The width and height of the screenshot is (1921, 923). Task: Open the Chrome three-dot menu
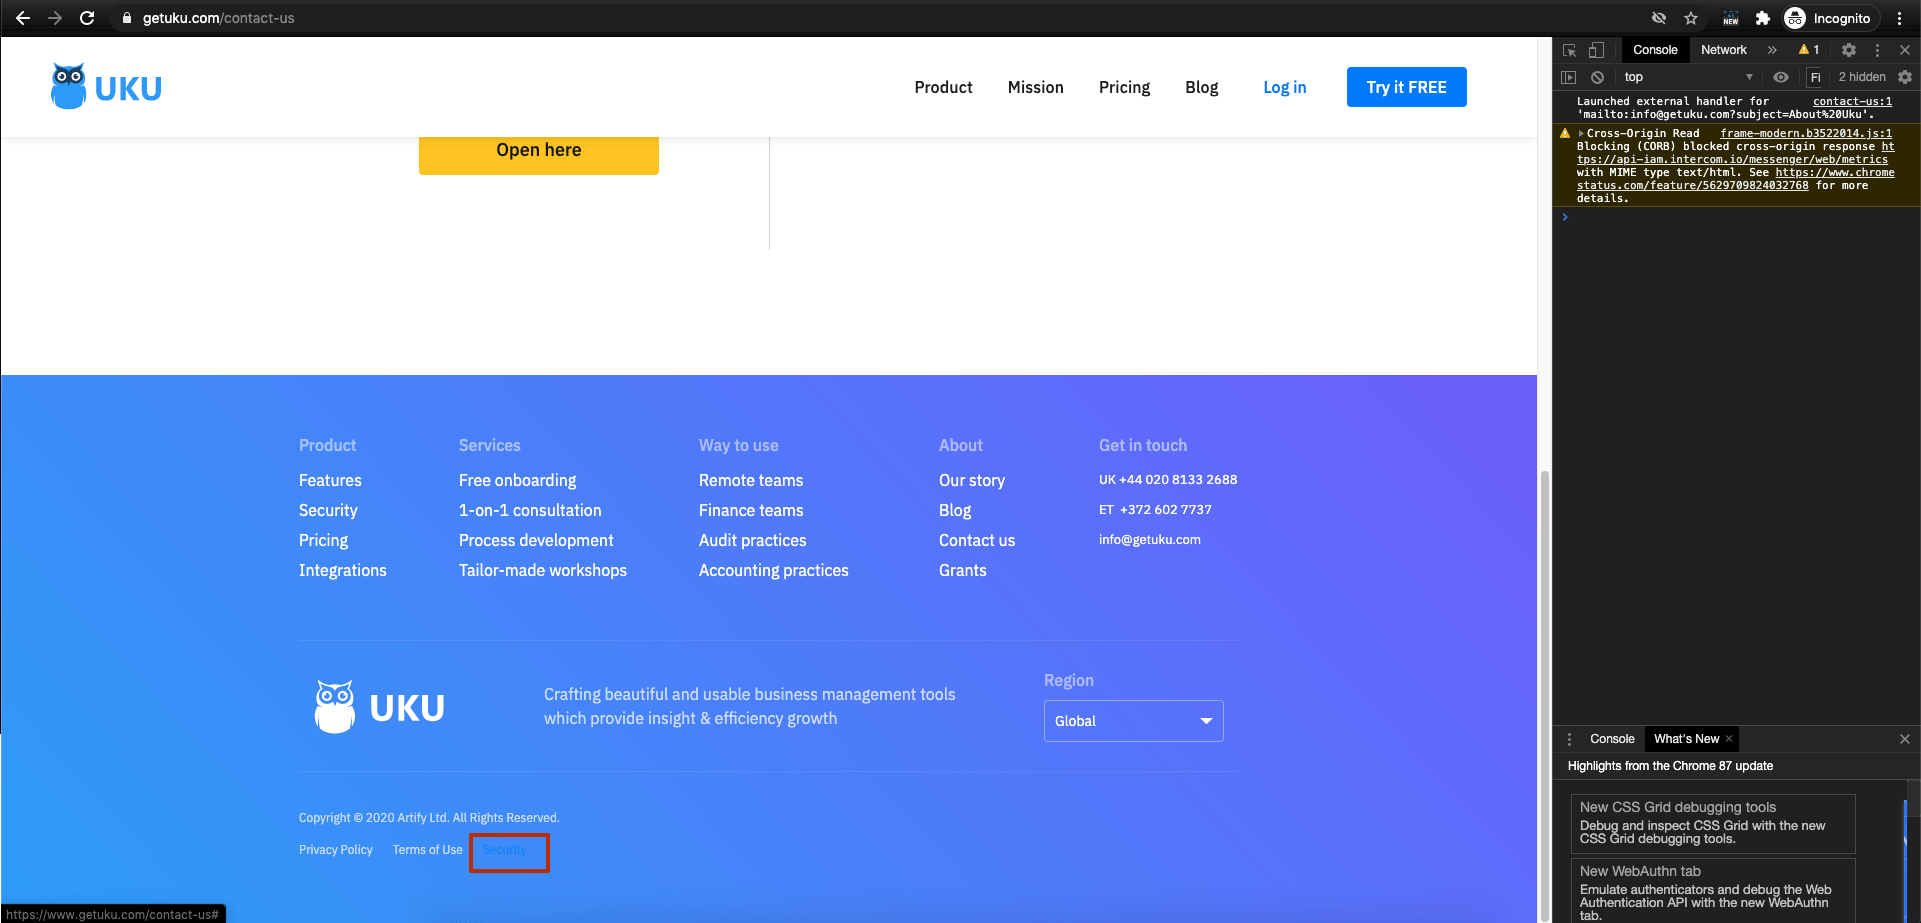1899,18
